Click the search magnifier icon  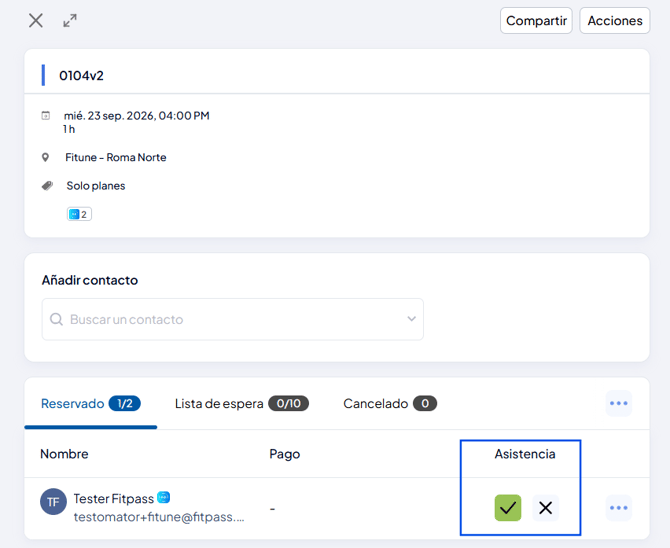click(56, 319)
